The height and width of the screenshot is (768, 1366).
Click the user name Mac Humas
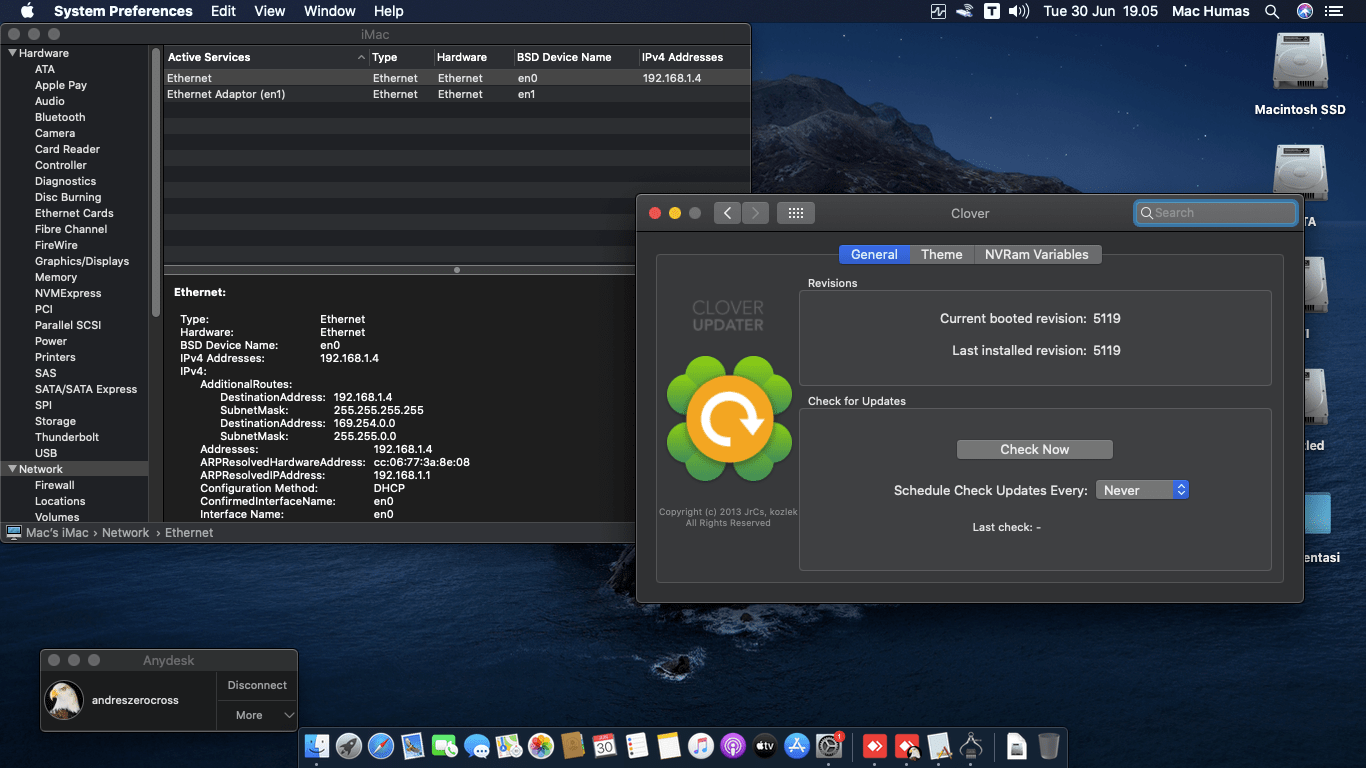[x=1210, y=11]
